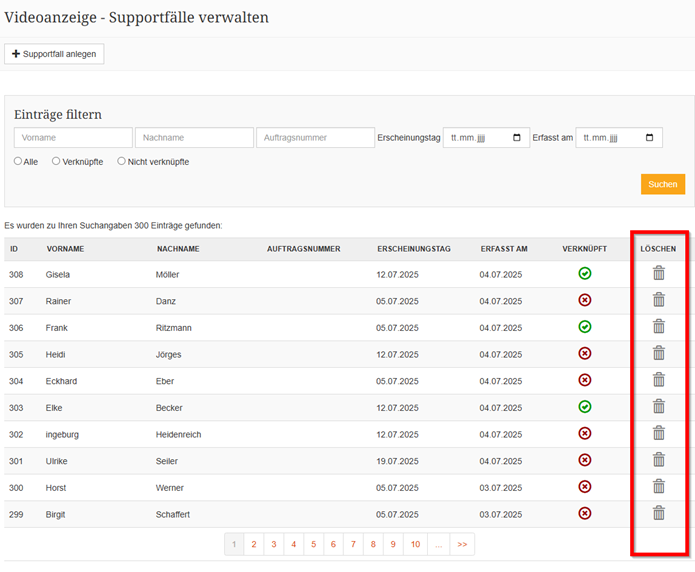Click red unlinked status icon for ID 305
The width and height of the screenshot is (695, 572).
(x=585, y=353)
